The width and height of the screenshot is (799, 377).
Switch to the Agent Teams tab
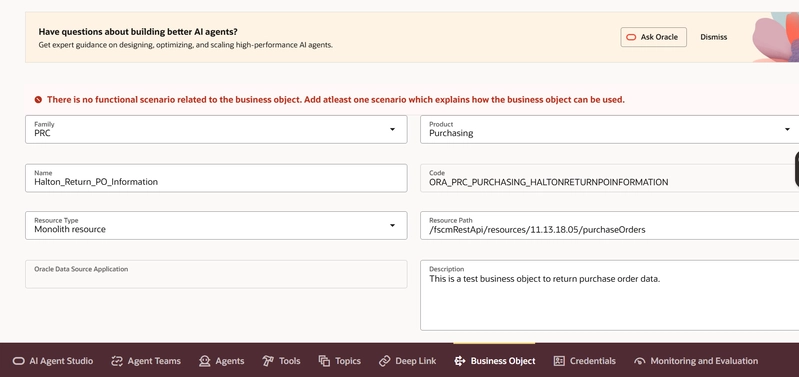click(146, 361)
